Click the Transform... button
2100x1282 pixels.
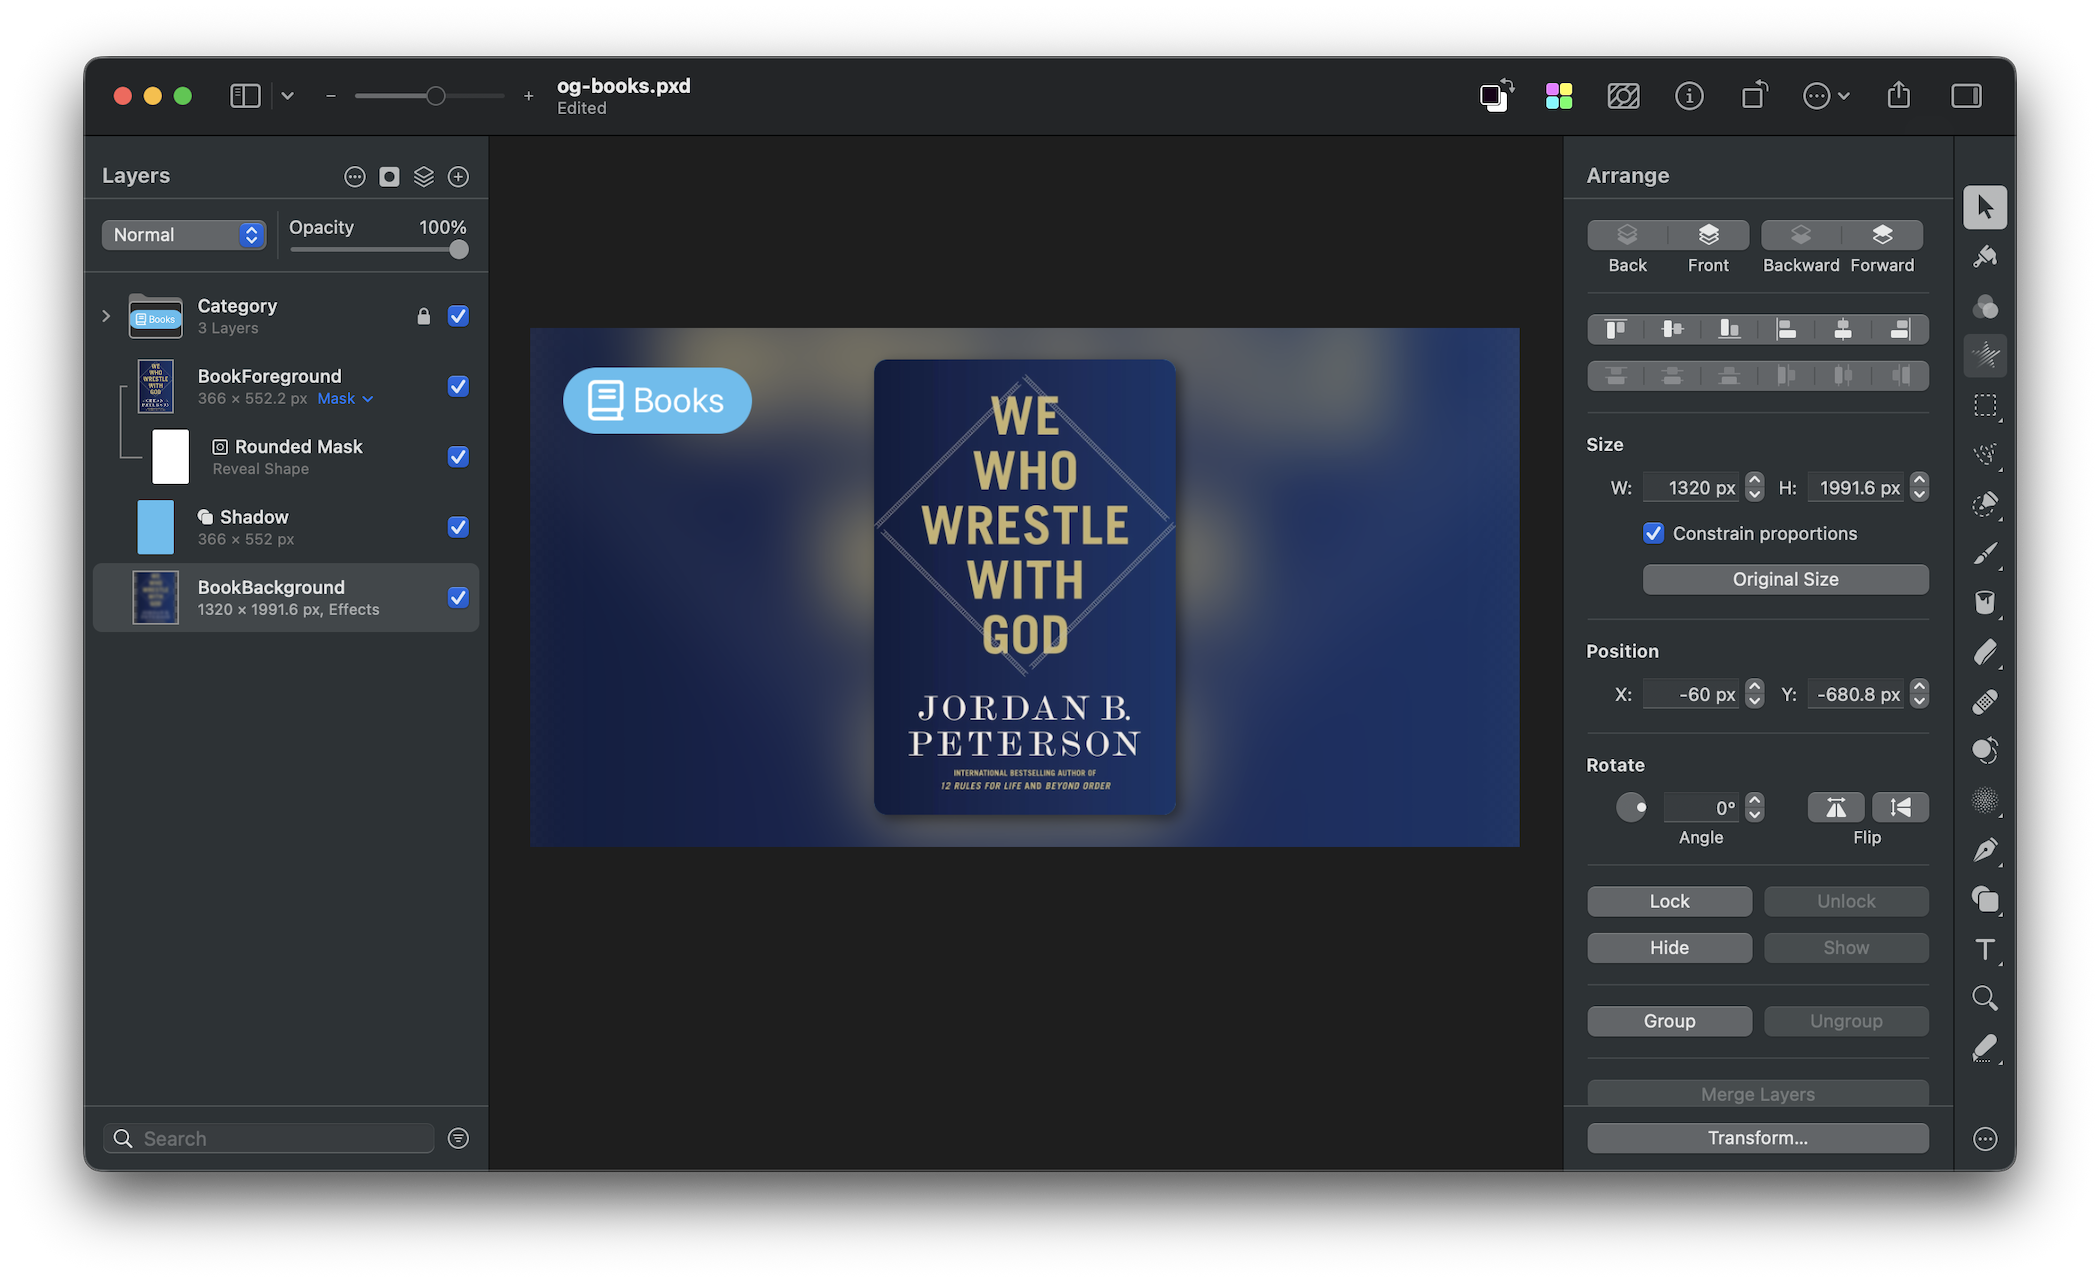pyautogui.click(x=1757, y=1138)
